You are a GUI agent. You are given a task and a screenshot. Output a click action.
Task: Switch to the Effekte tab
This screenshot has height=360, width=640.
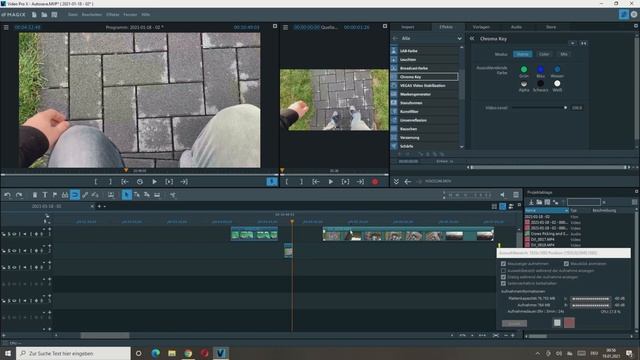coord(446,27)
